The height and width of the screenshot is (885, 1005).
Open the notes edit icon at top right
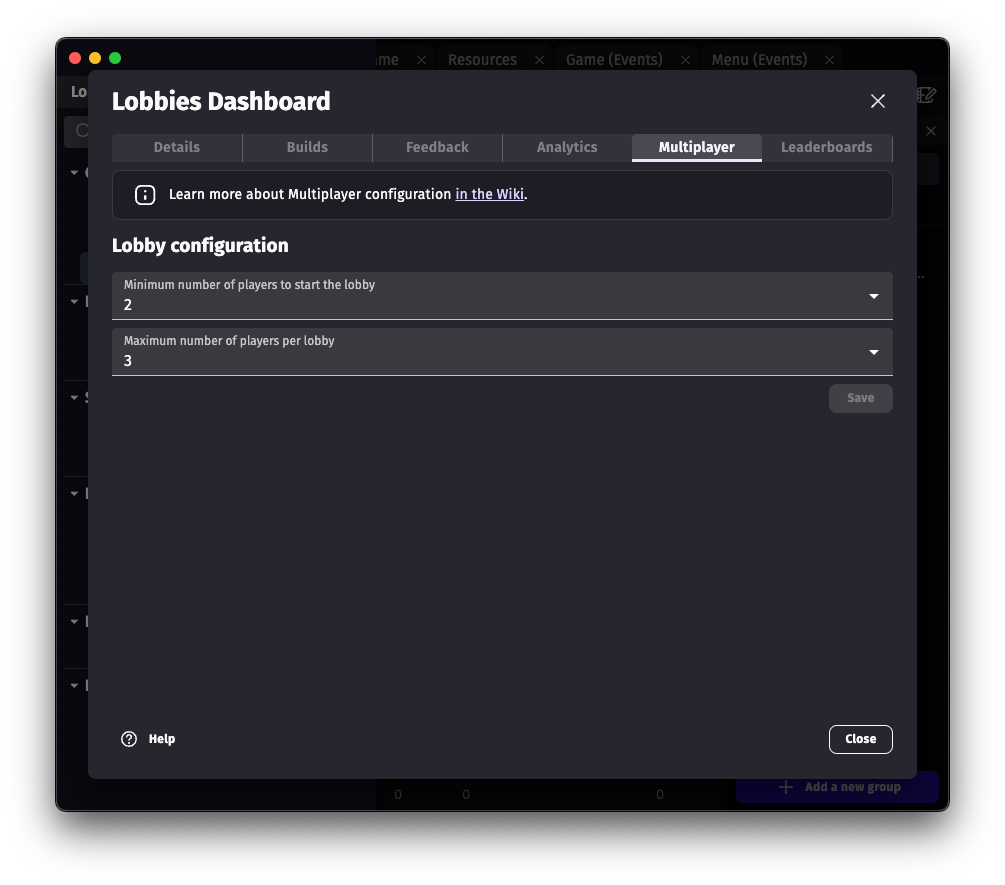tap(925, 95)
